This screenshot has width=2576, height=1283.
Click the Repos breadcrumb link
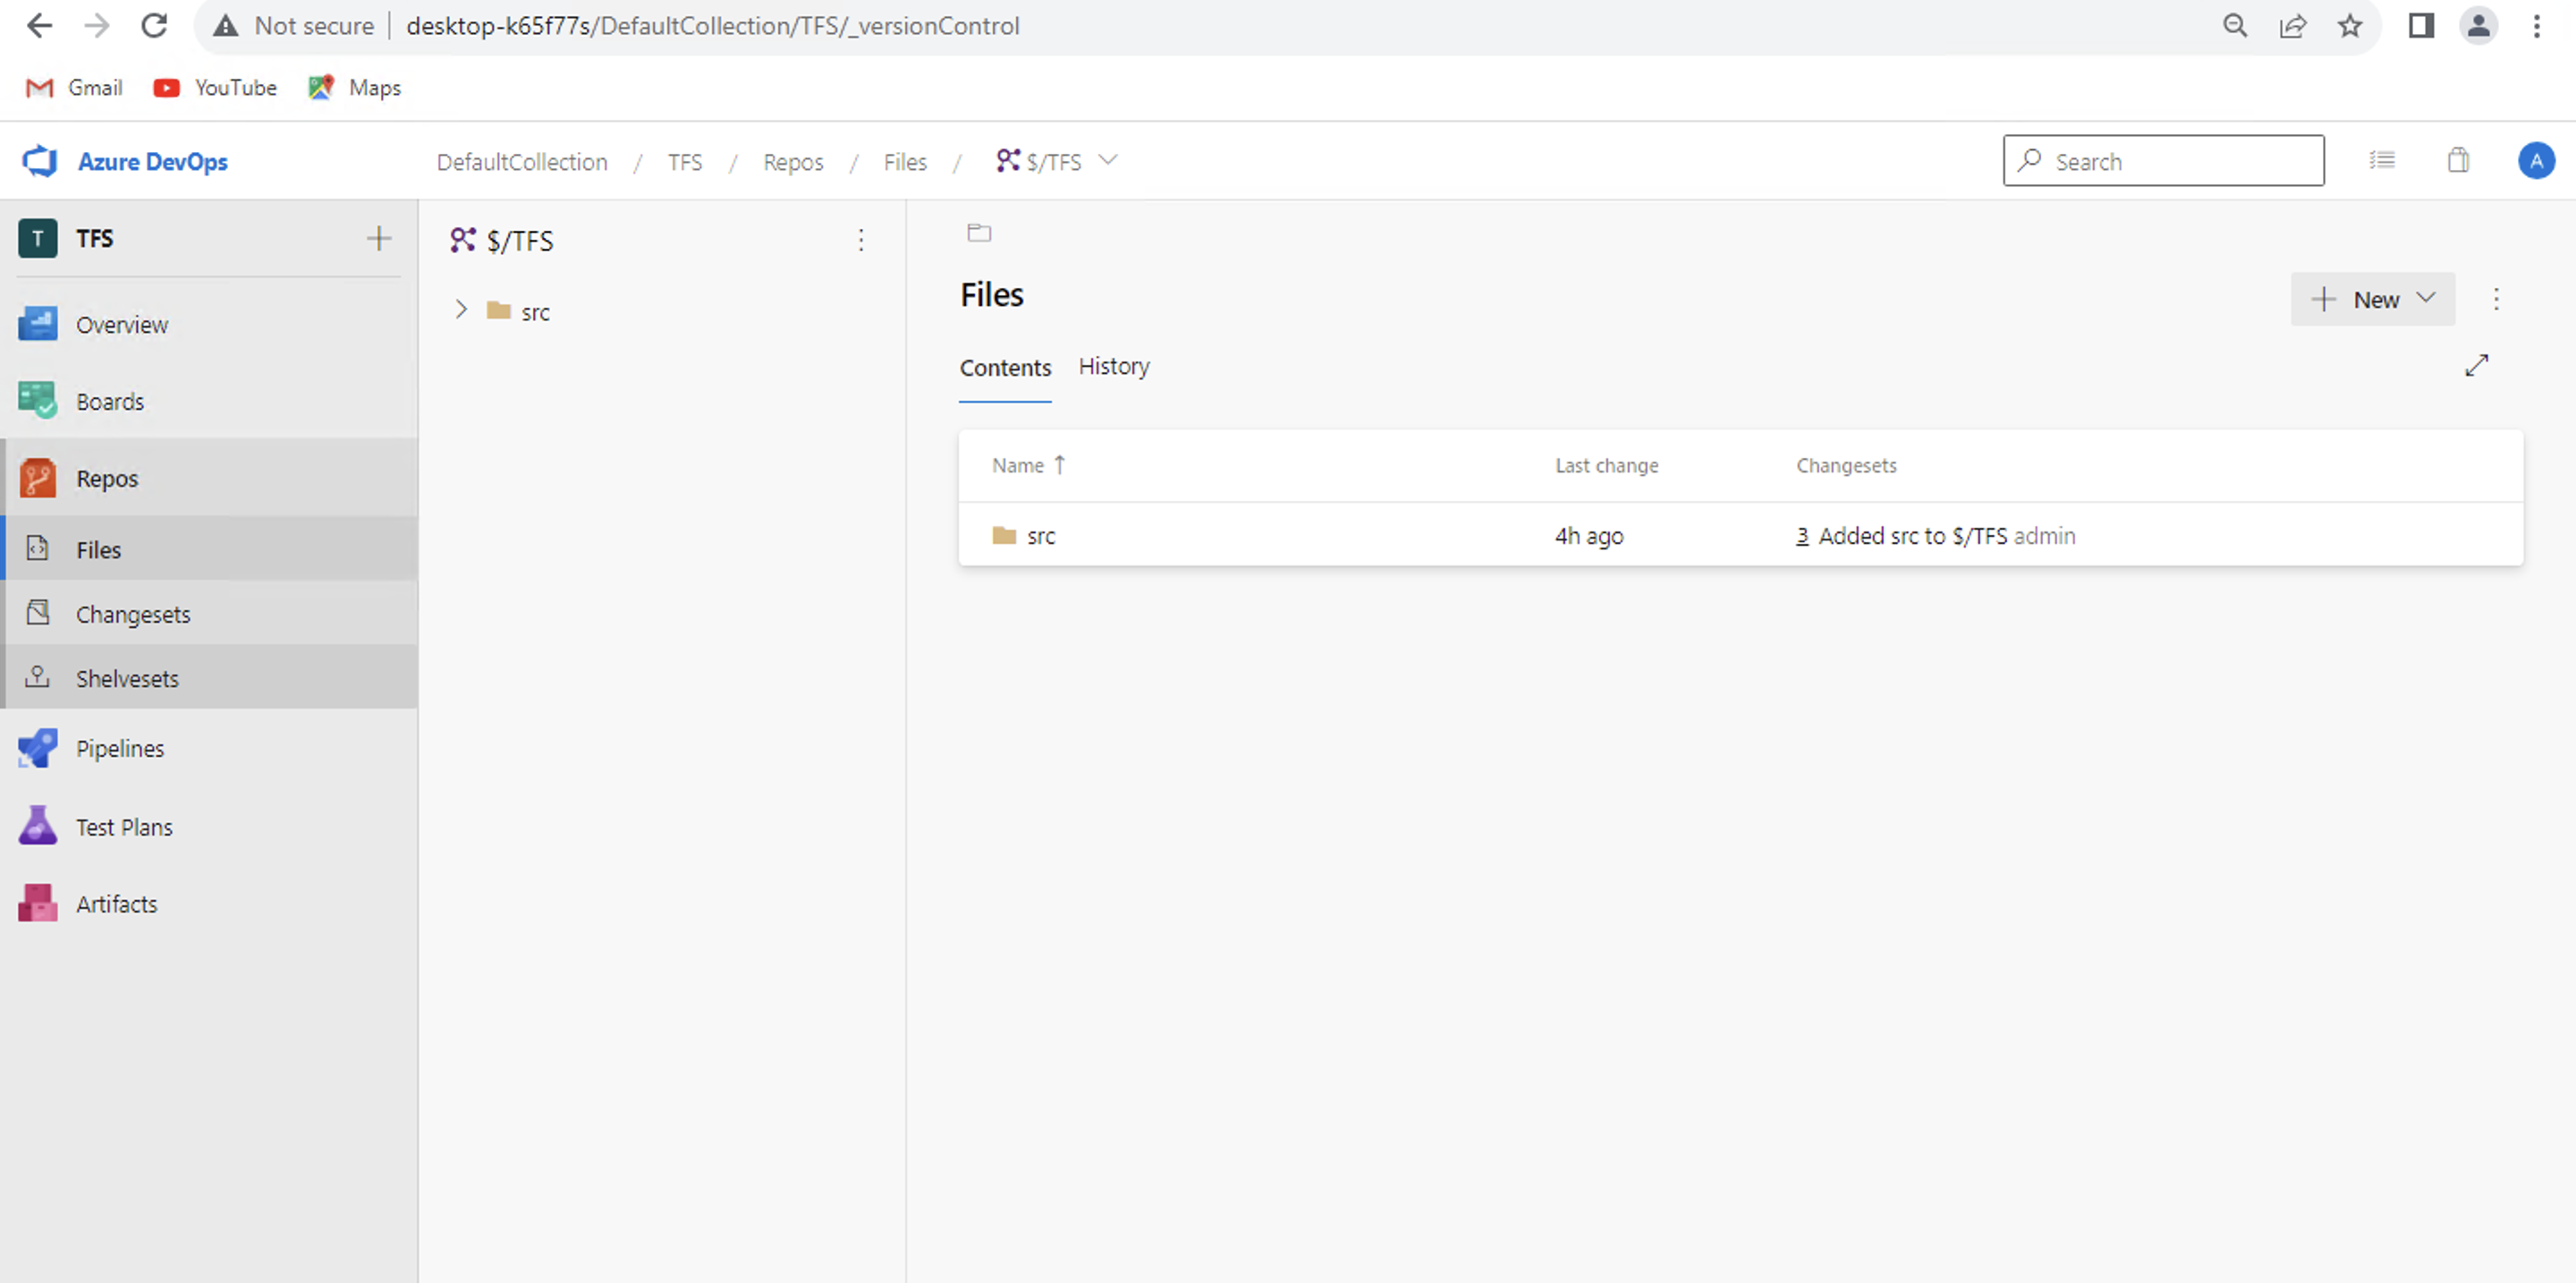[793, 161]
